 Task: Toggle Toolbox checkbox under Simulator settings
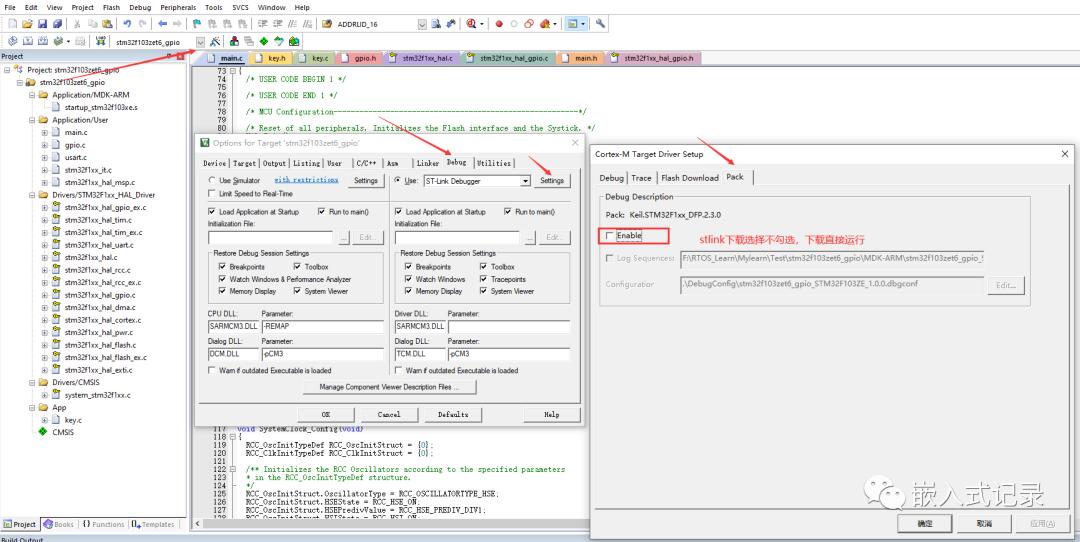(x=298, y=267)
